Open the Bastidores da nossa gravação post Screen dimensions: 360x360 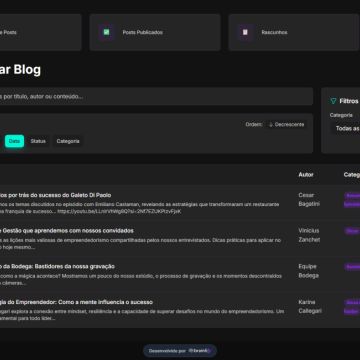[x=57, y=266]
